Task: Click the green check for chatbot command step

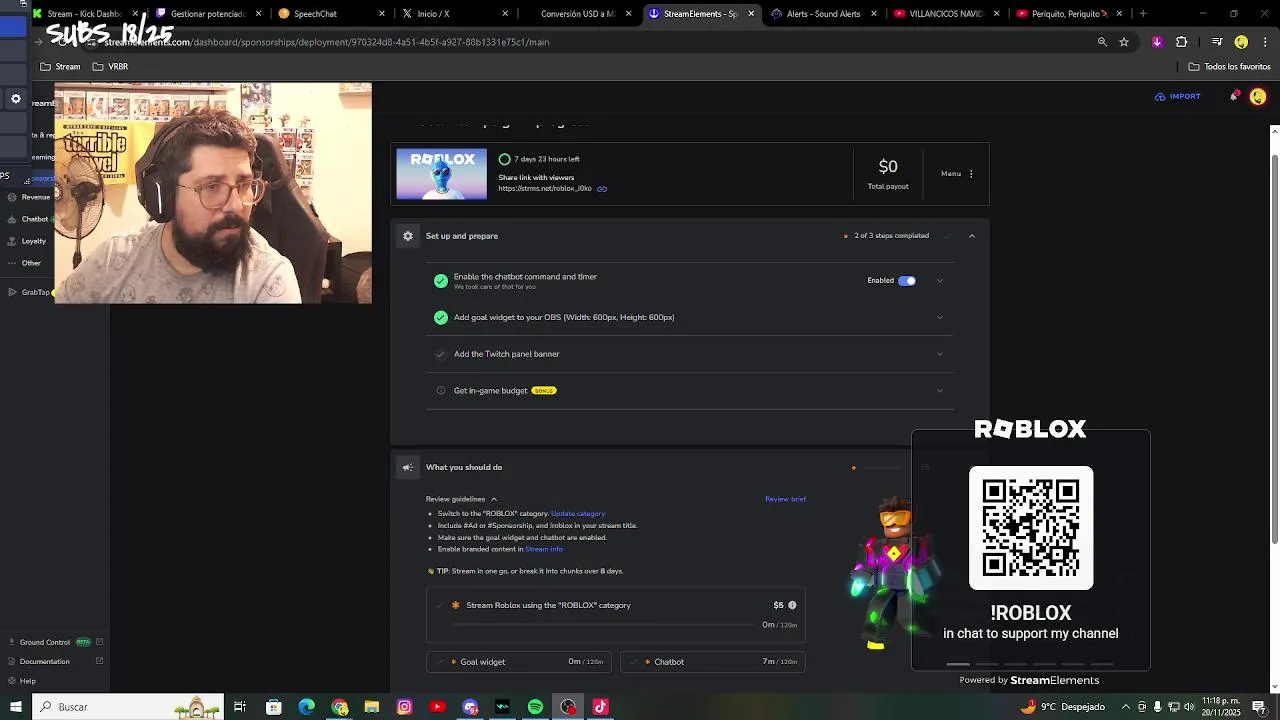Action: [441, 281]
